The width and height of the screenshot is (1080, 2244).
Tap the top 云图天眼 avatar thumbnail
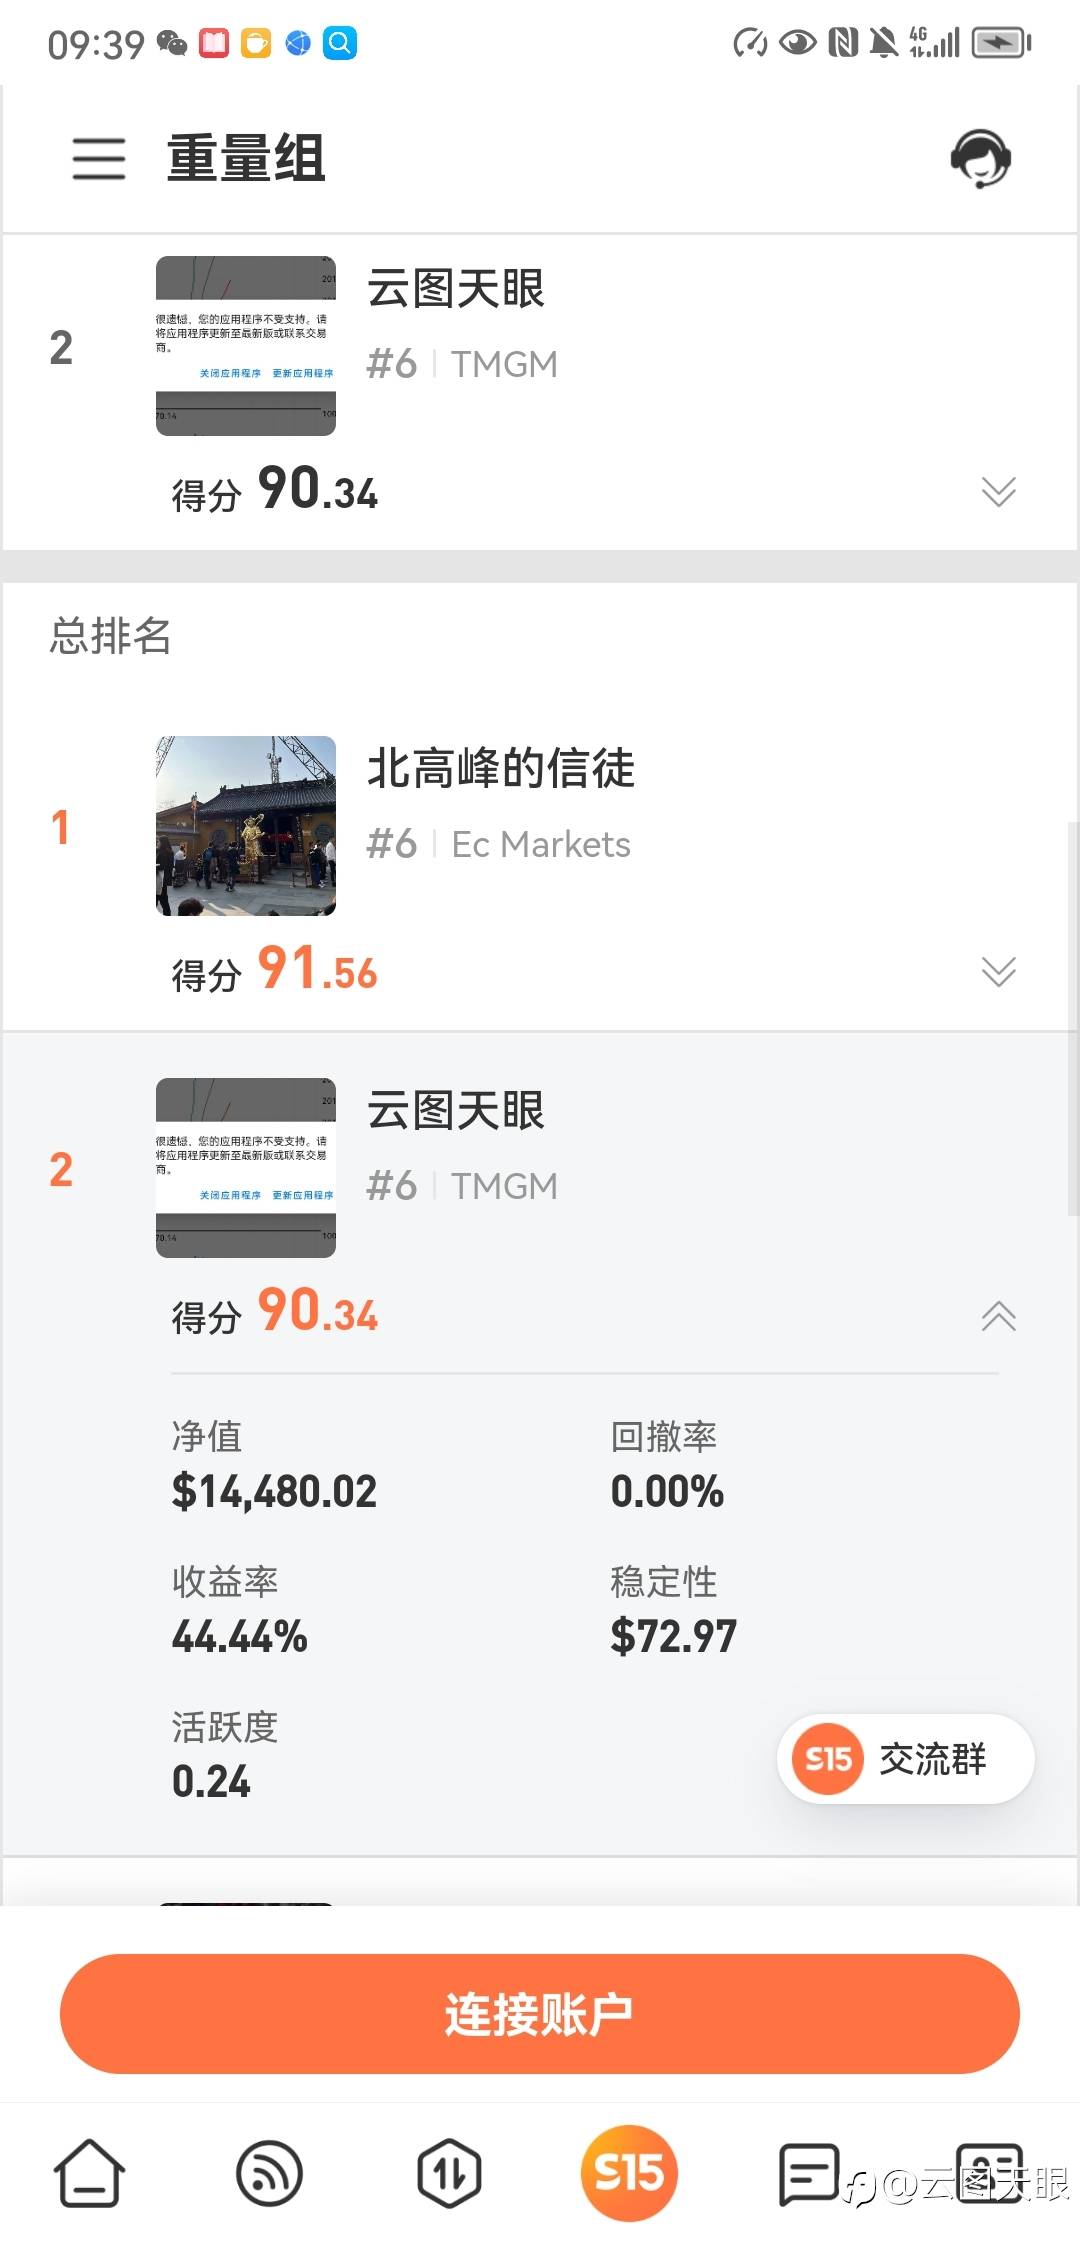pyautogui.click(x=246, y=346)
